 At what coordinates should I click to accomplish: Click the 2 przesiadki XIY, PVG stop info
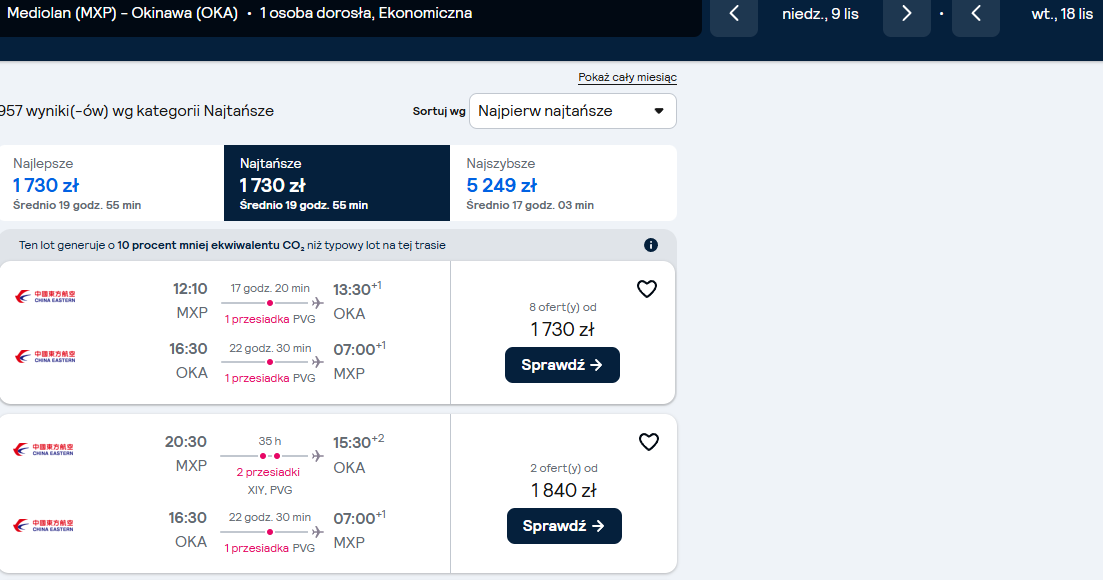click(269, 481)
